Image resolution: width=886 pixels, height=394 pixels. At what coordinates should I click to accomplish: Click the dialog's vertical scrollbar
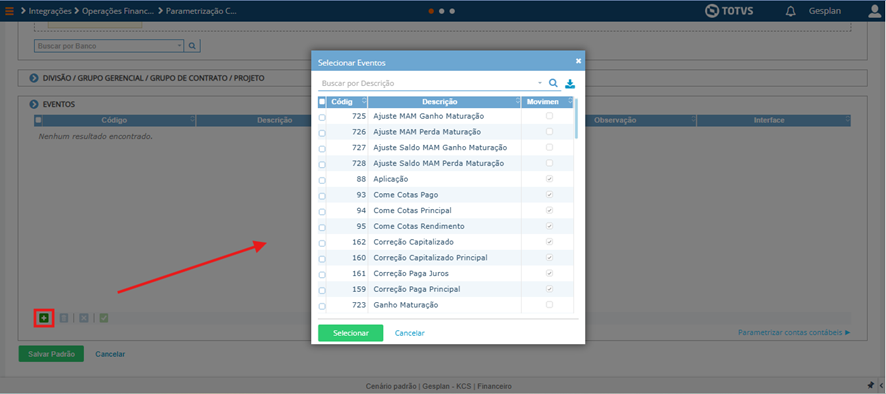(x=576, y=119)
